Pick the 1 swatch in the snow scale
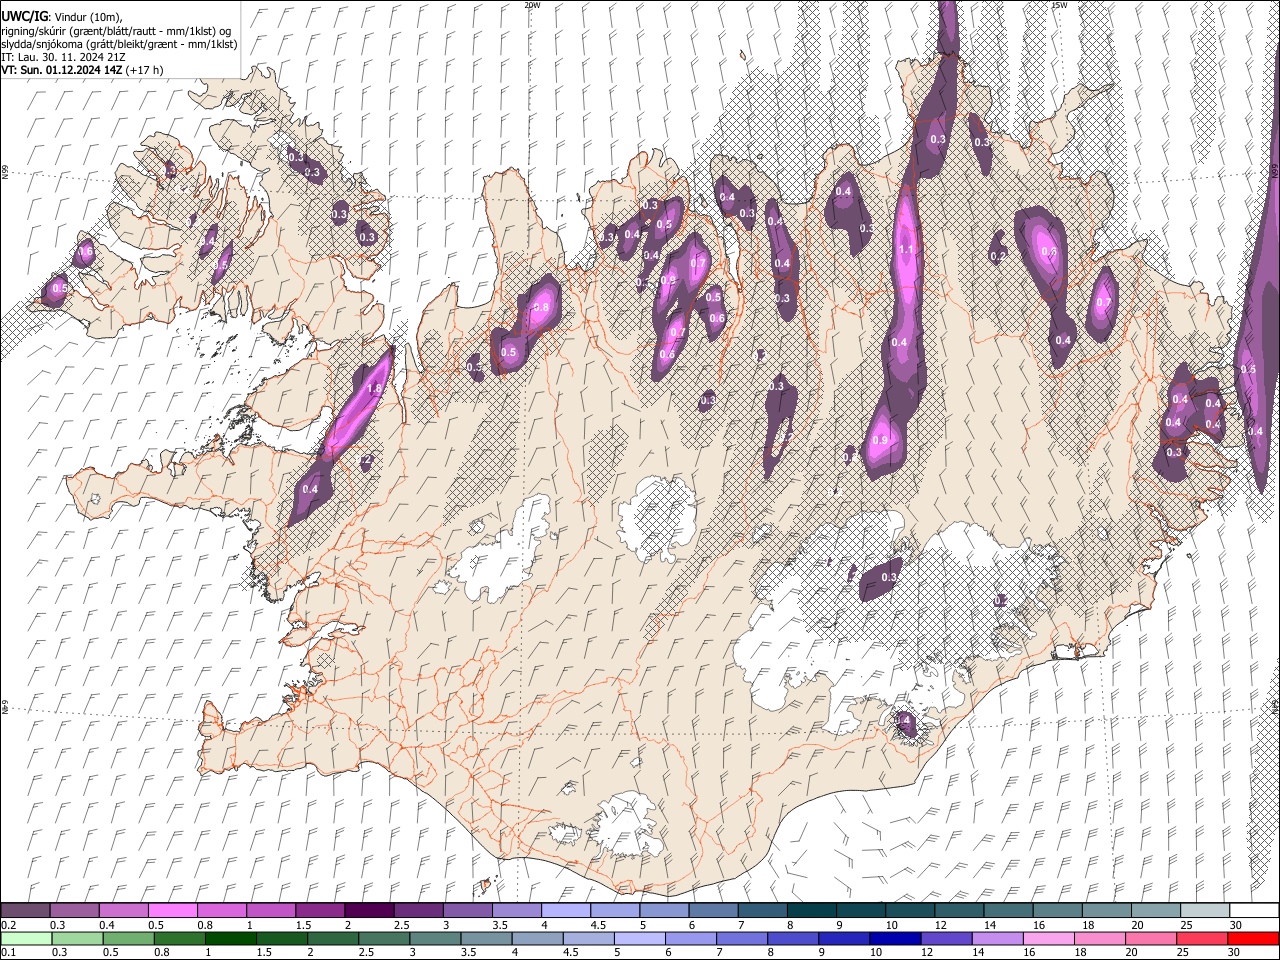The height and width of the screenshot is (960, 1280). tap(271, 910)
